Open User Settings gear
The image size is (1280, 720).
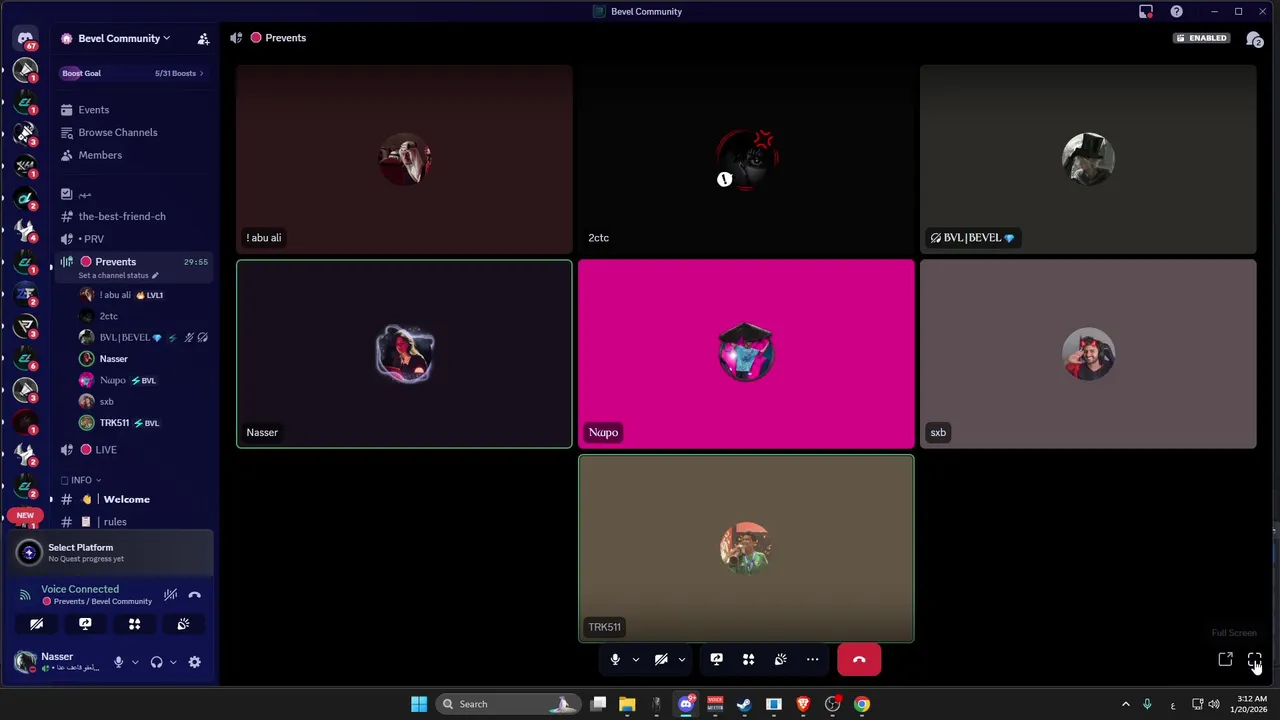pyautogui.click(x=194, y=662)
